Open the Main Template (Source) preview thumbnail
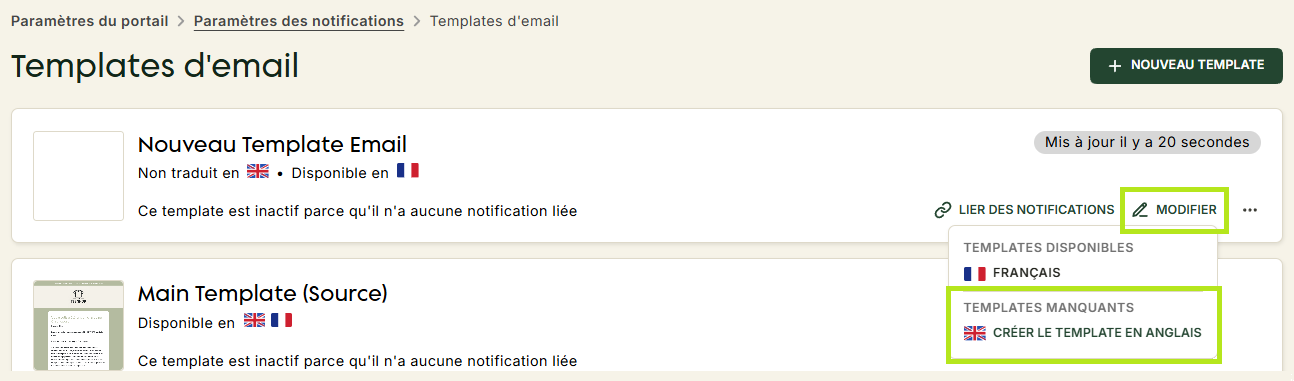Screen dimensions: 1294x381 (x=78, y=325)
